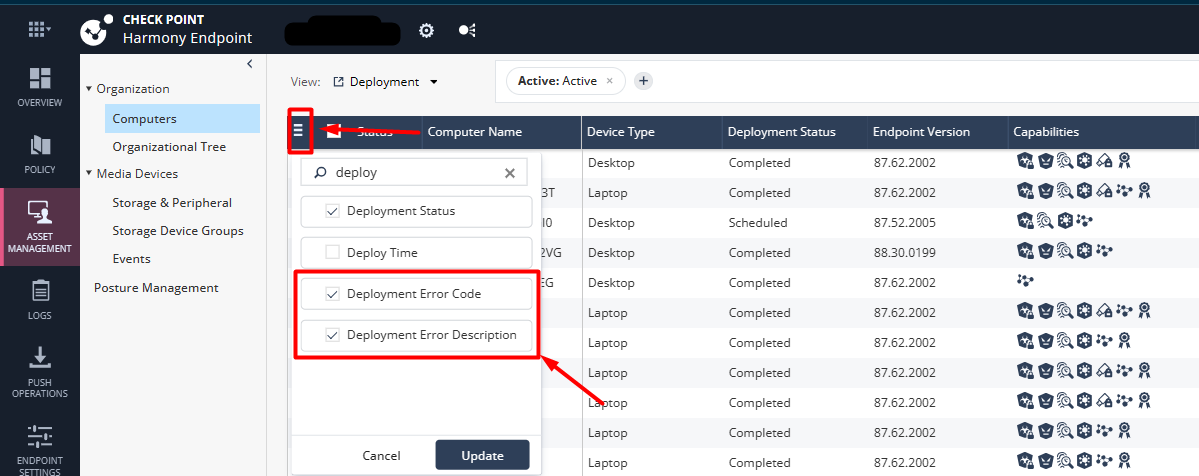1199x476 pixels.
Task: Open the Overview dashboard icon
Action: [40, 78]
